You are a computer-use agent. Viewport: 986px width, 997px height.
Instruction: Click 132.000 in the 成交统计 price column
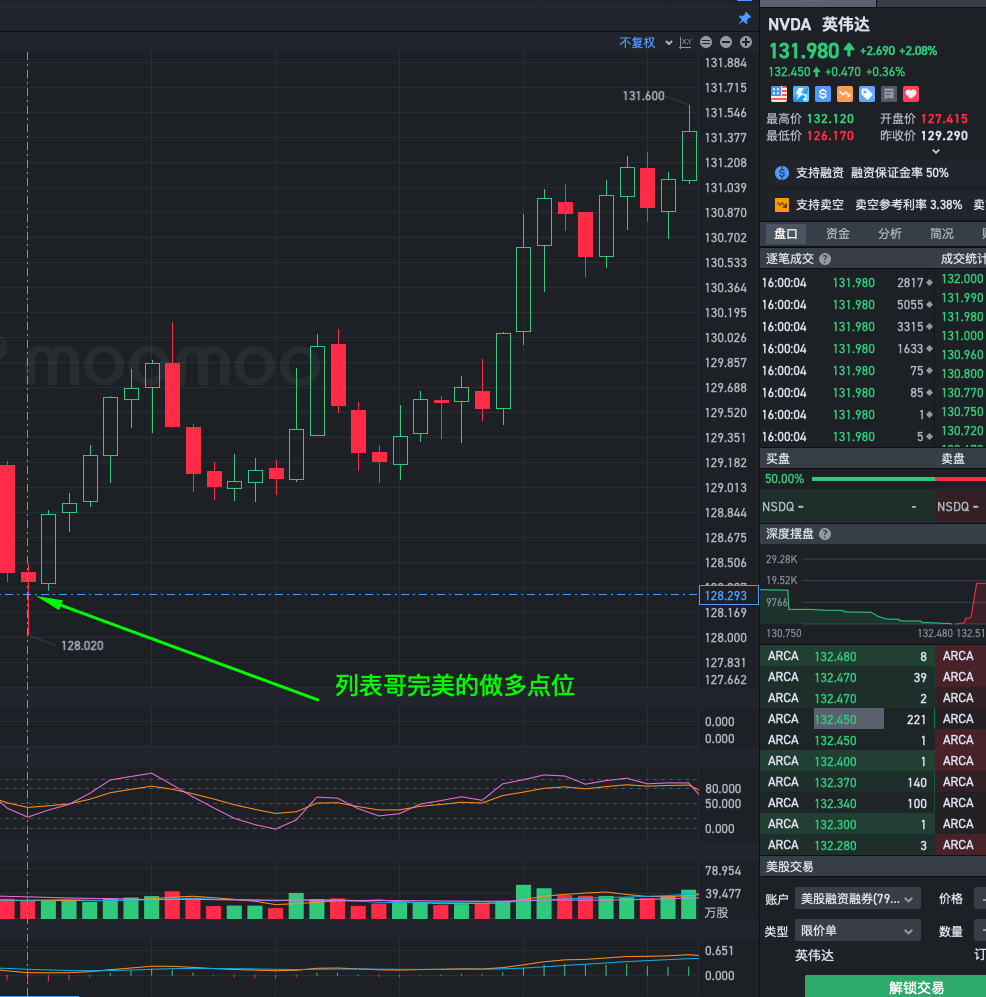[962, 278]
